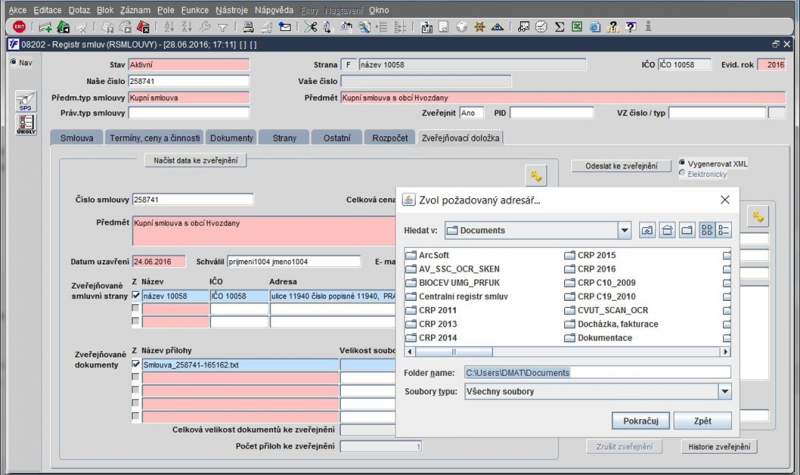
Task: Click Načíst data ke zveřejnění button
Action: pos(194,159)
